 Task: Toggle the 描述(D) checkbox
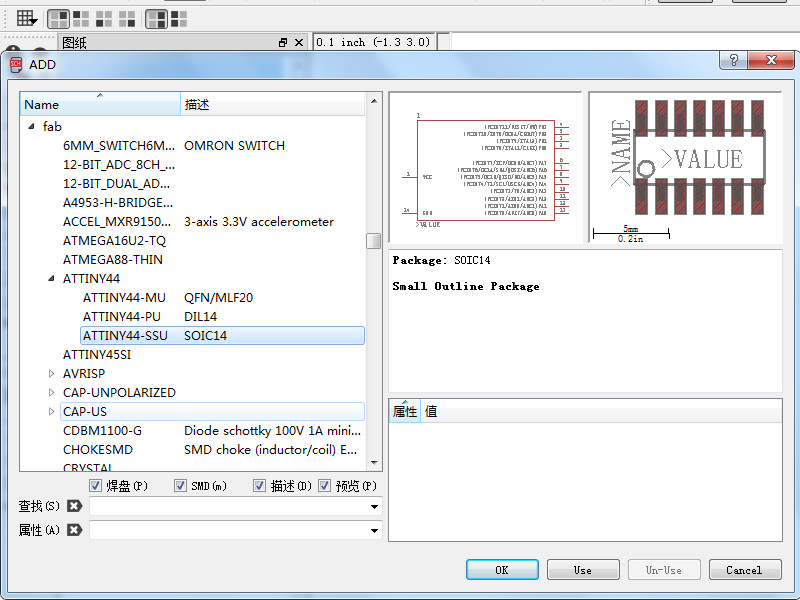tap(259, 485)
